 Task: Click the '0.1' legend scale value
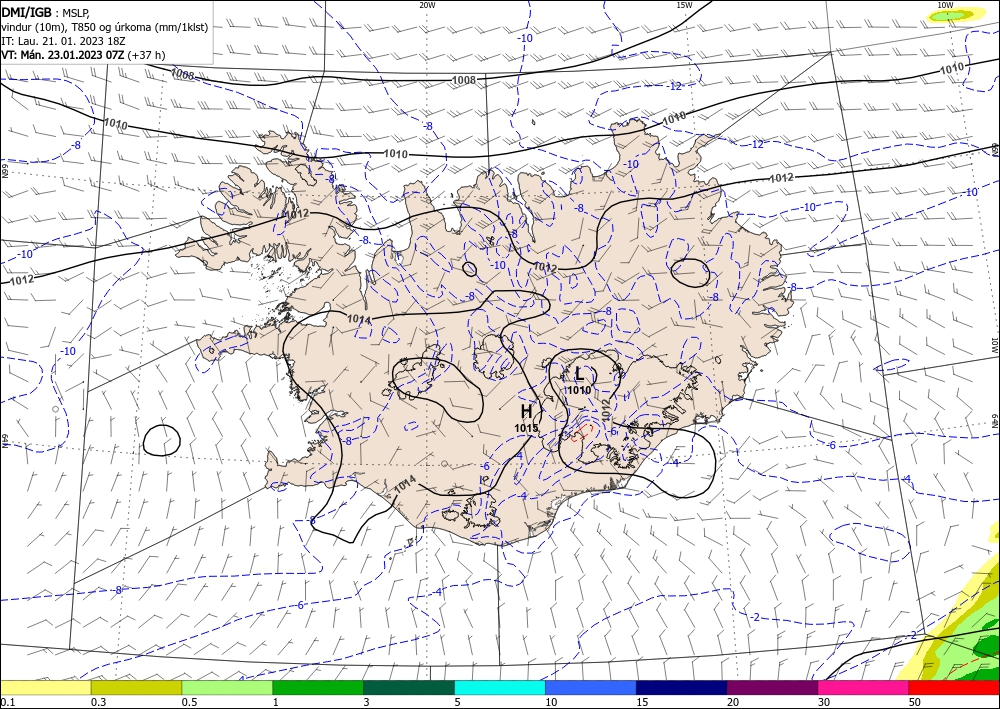(x=8, y=702)
